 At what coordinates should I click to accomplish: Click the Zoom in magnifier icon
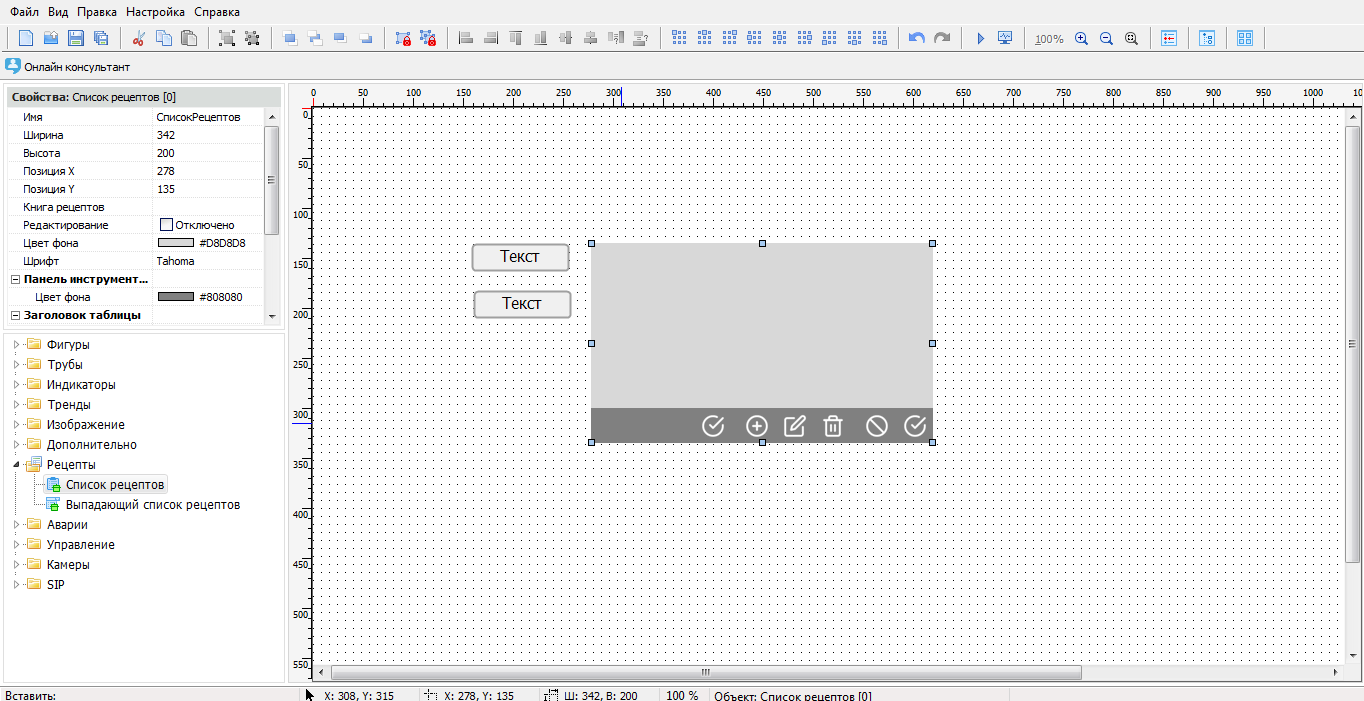(1081, 38)
